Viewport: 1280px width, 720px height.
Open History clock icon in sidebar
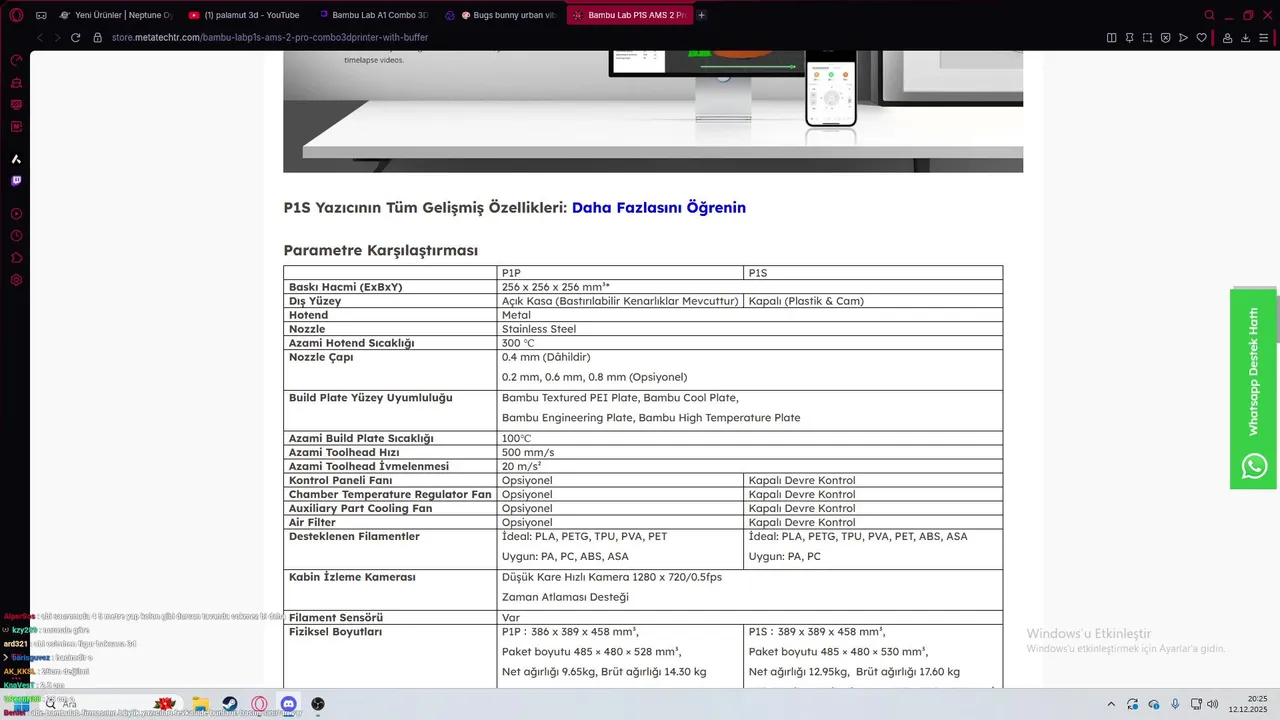[x=16, y=236]
